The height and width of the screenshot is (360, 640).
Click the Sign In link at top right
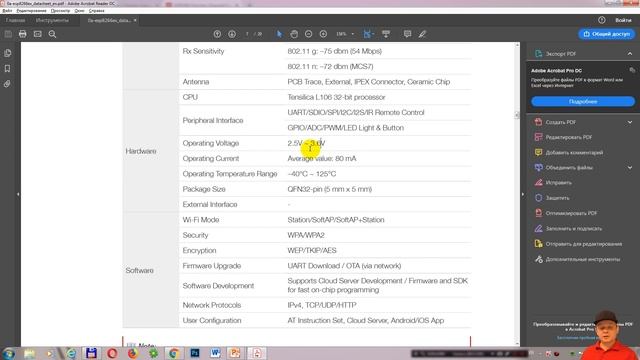(623, 20)
